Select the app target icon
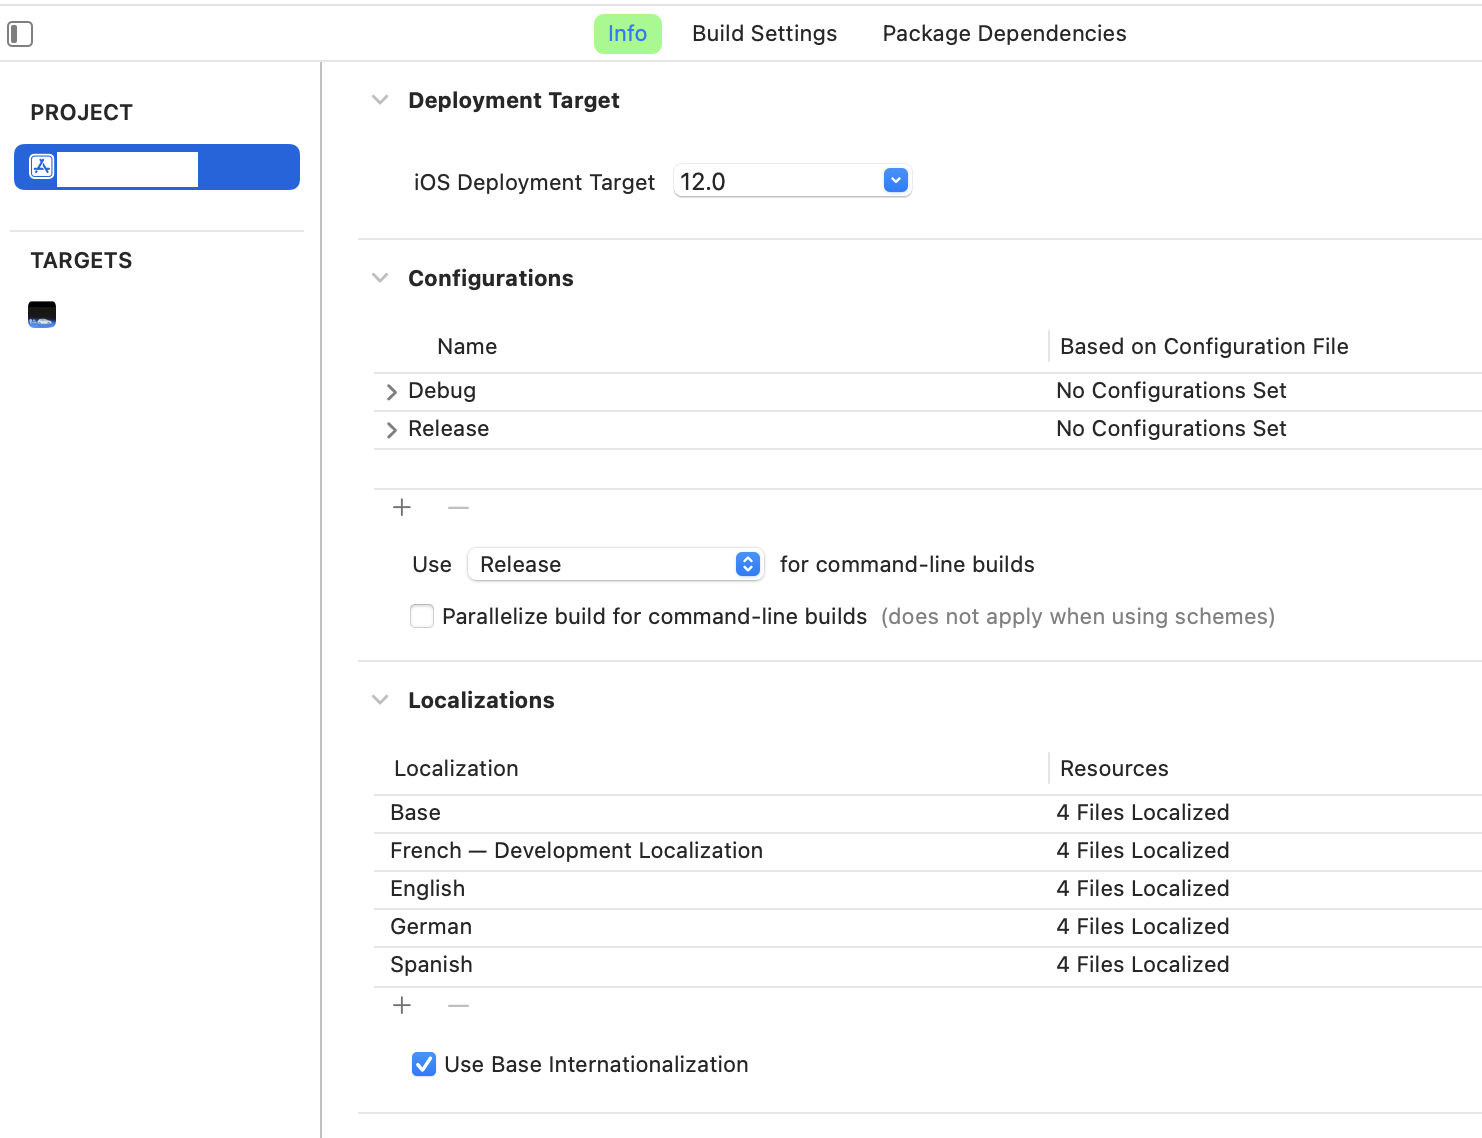 pyautogui.click(x=42, y=314)
